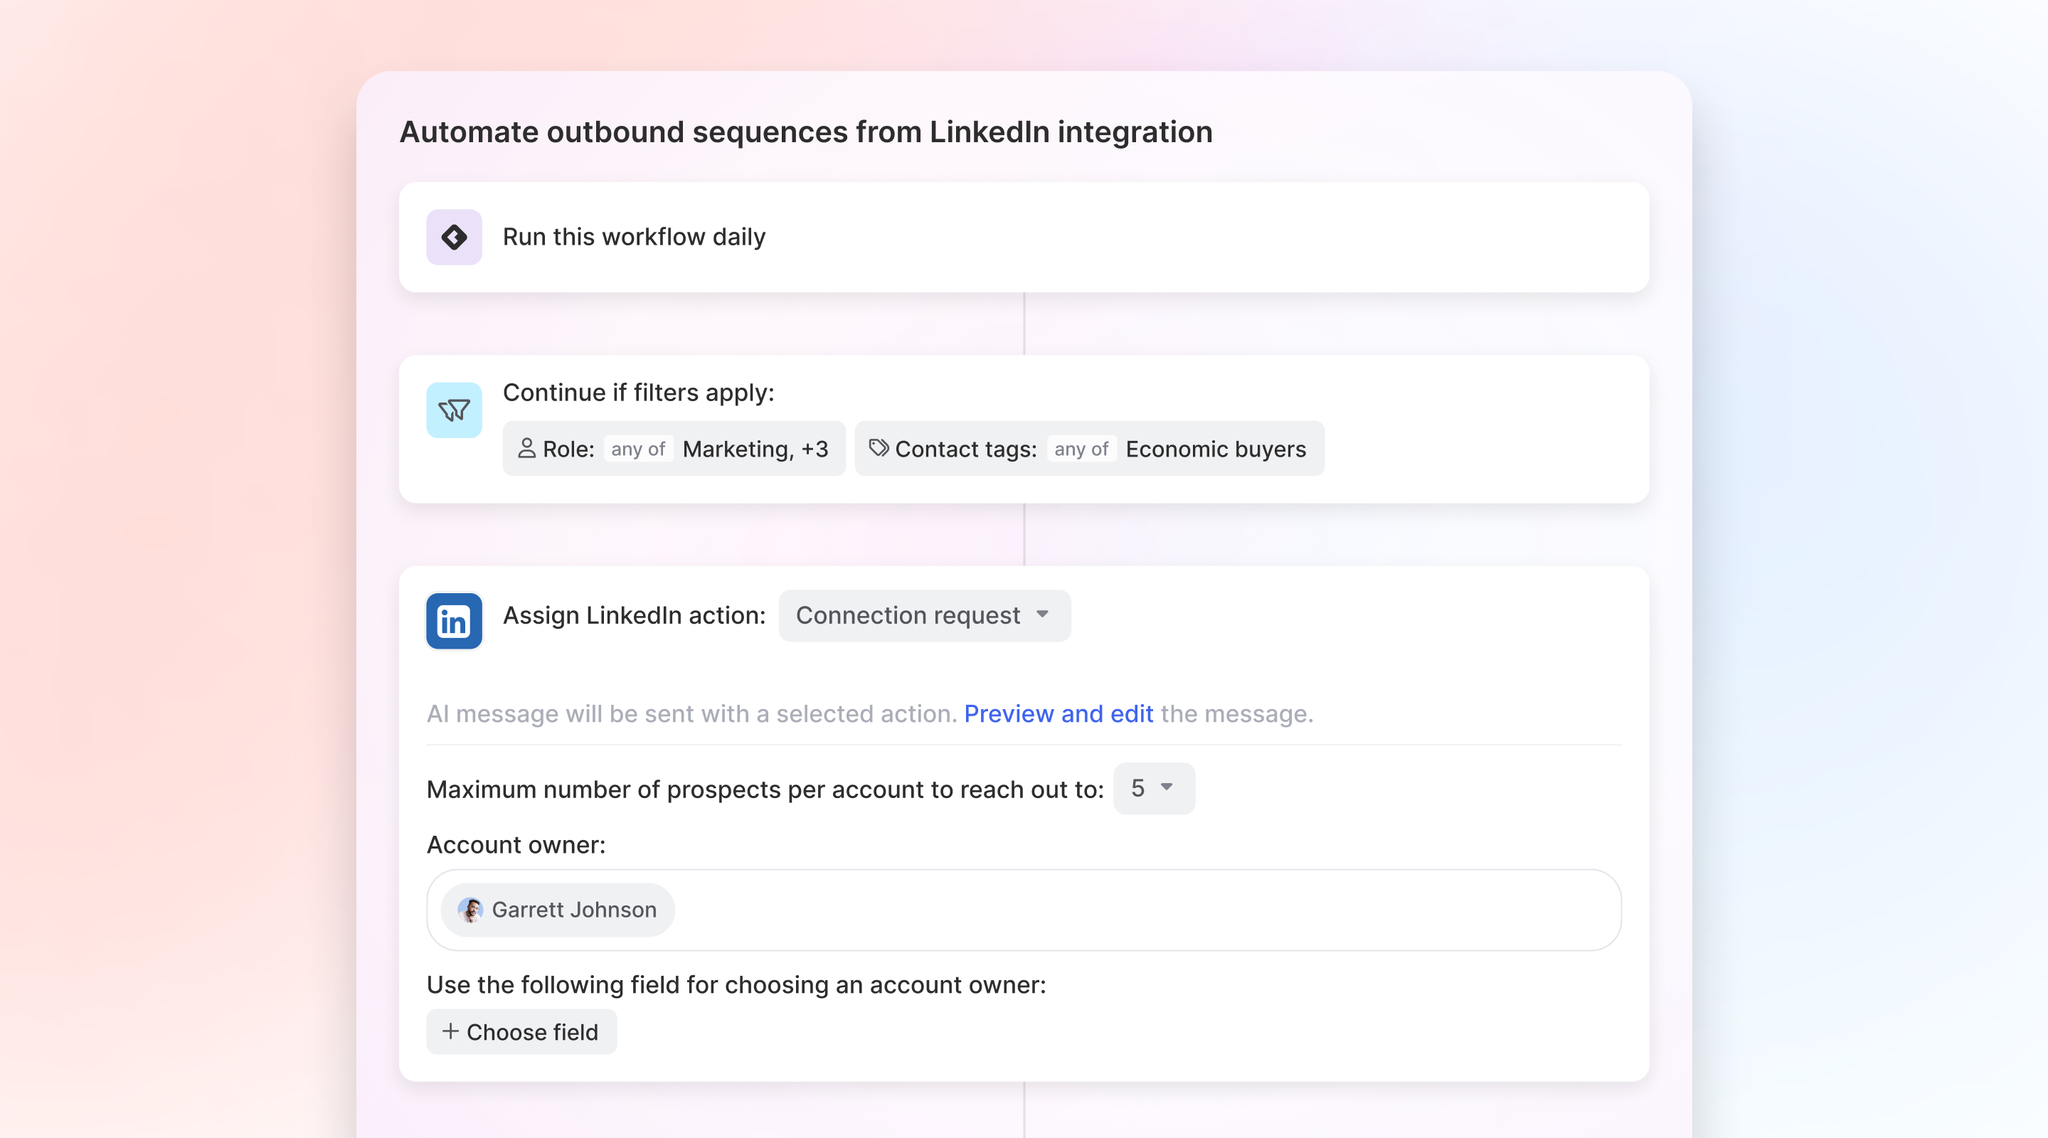Click the person icon beside Role
The width and height of the screenshot is (2048, 1138).
coord(526,449)
